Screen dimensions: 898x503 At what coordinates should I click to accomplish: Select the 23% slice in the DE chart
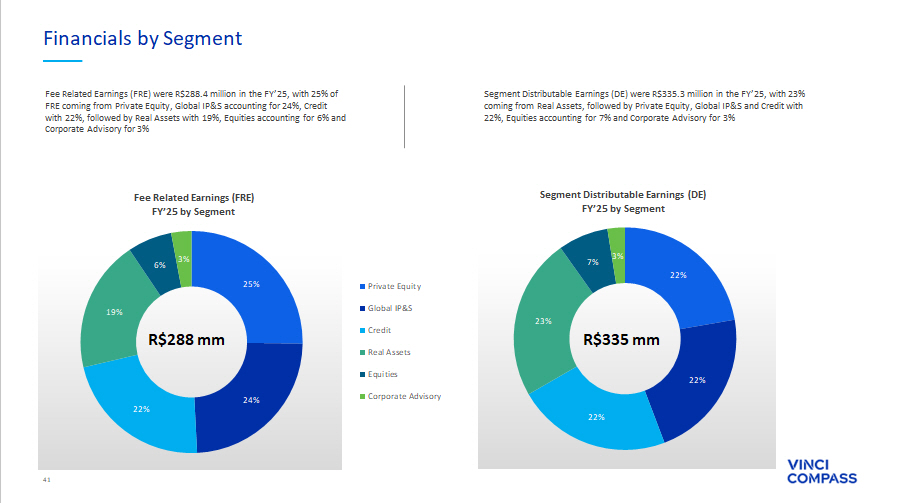543,321
